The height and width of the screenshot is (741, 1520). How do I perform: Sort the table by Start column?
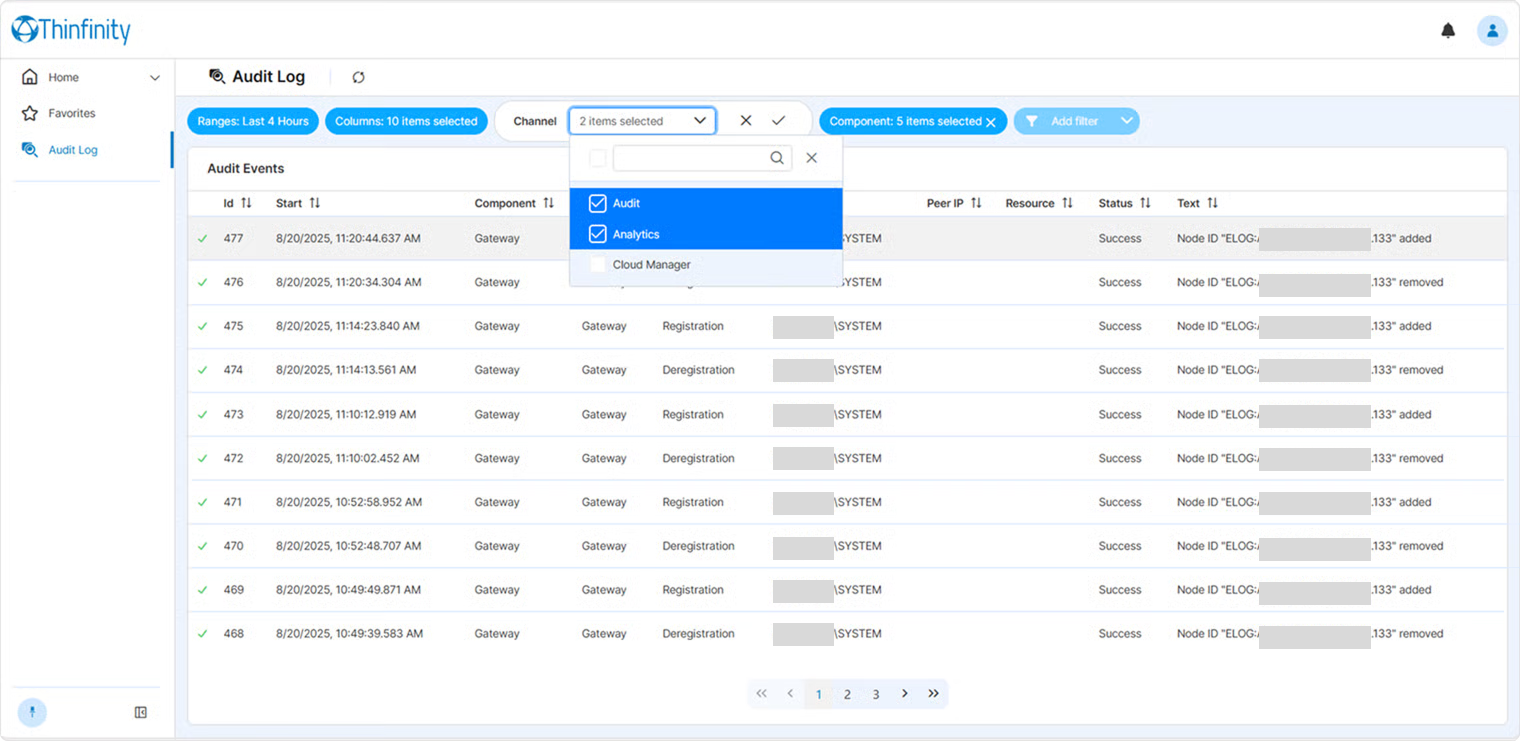(x=315, y=203)
